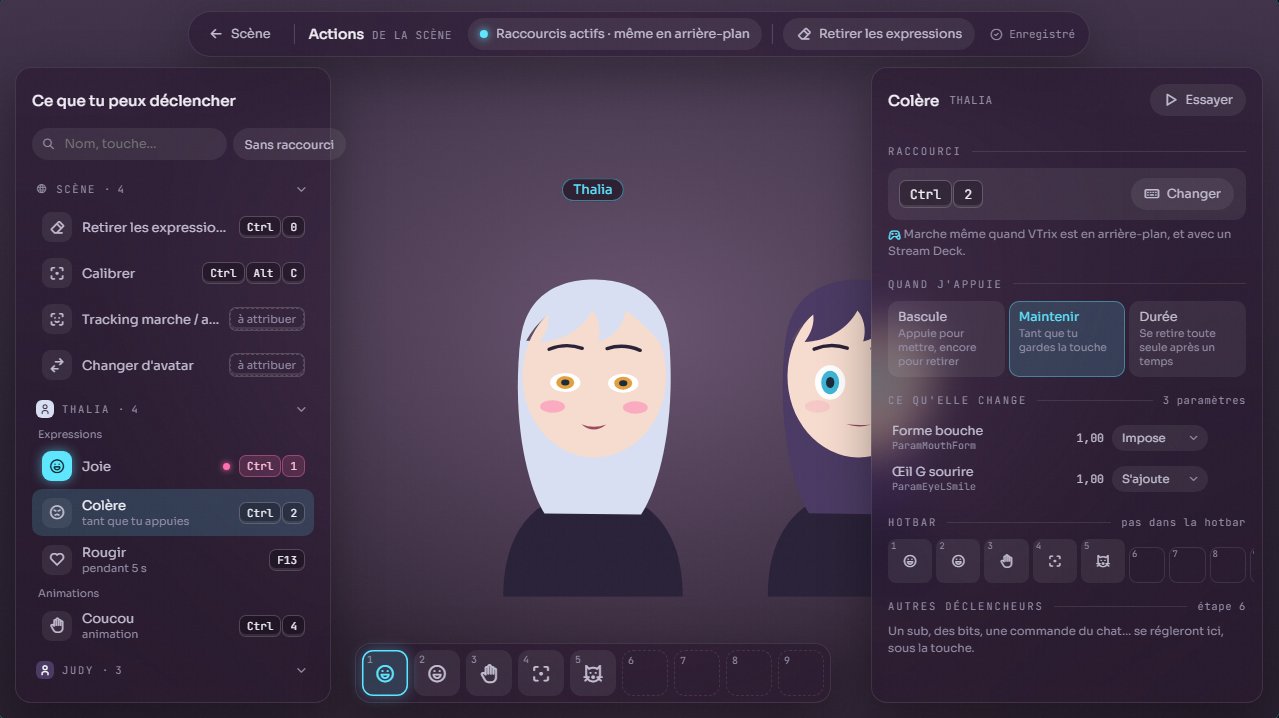Select the Durée press mode
This screenshot has height=718, width=1279.
1187,339
